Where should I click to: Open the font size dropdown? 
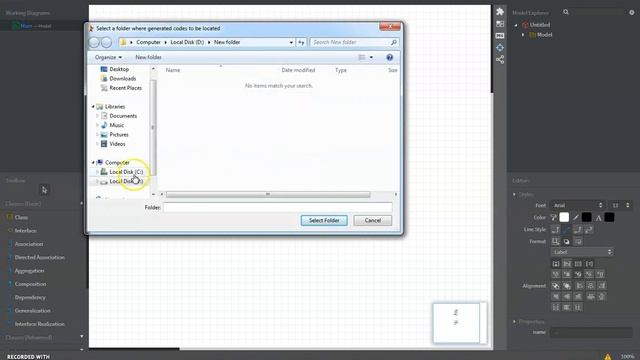click(x=620, y=205)
